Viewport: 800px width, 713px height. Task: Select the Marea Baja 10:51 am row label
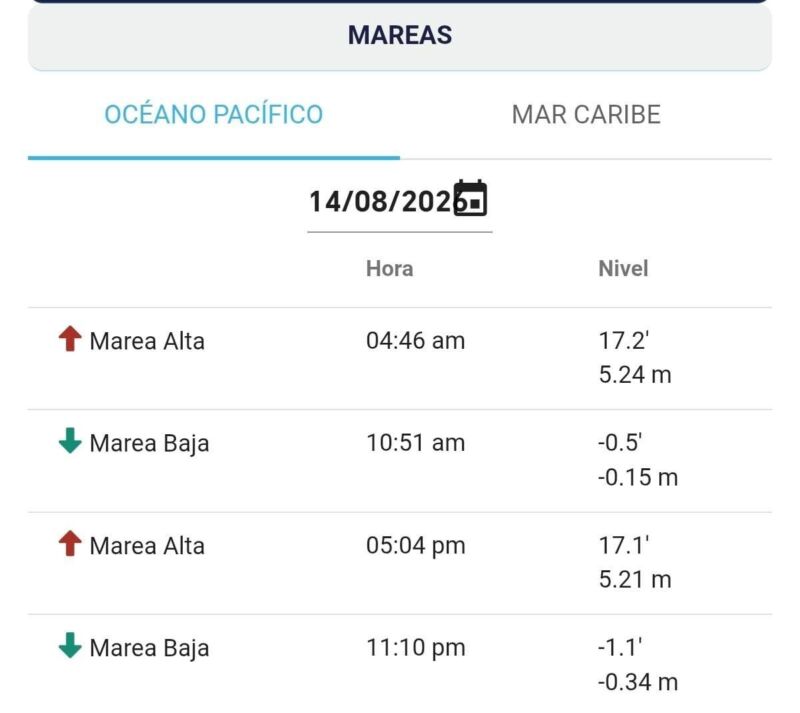tap(149, 444)
